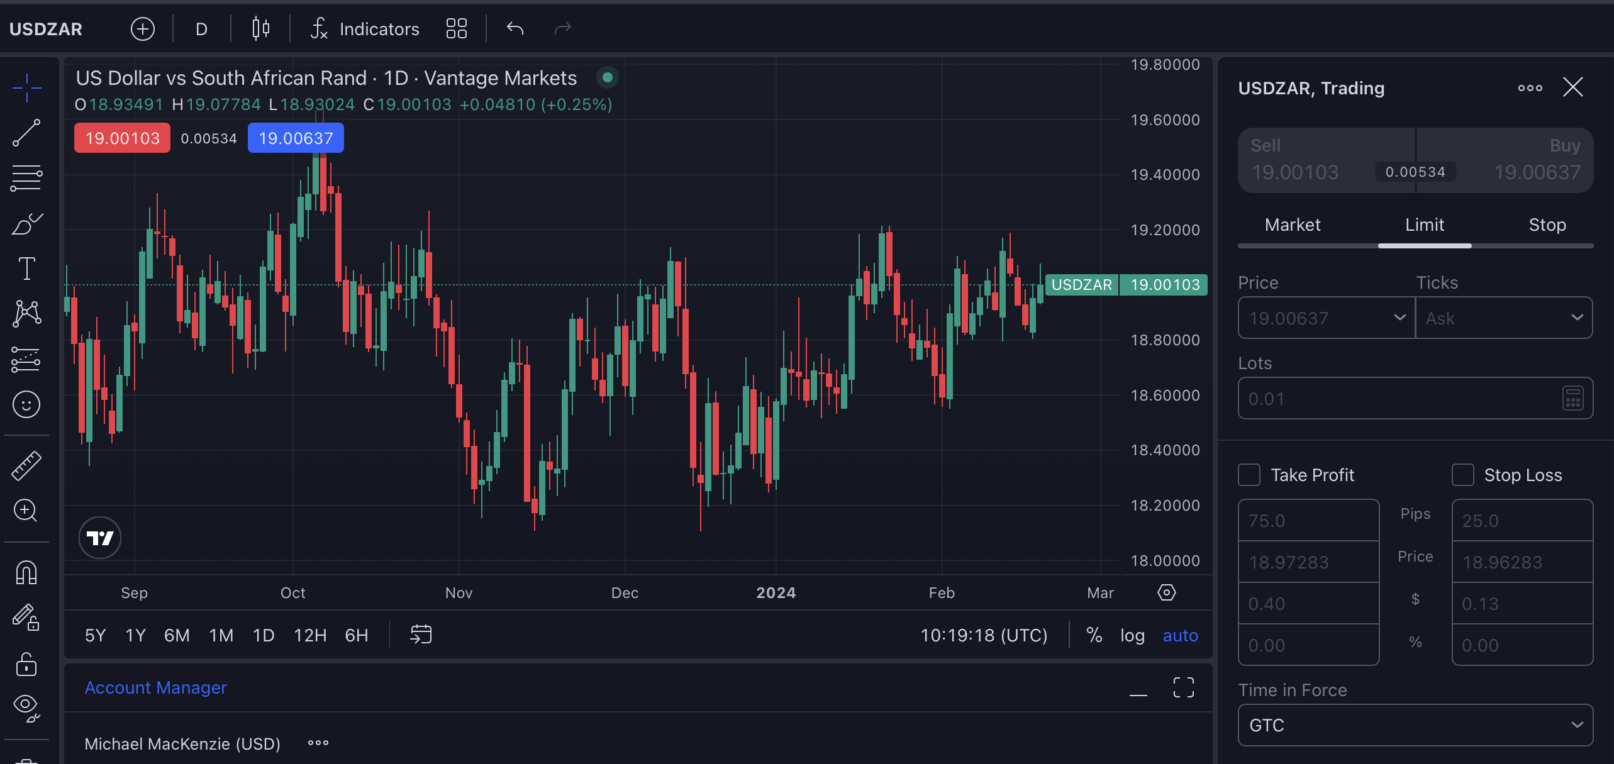Maximize the Account Manager panel
The image size is (1614, 764).
click(x=1184, y=687)
